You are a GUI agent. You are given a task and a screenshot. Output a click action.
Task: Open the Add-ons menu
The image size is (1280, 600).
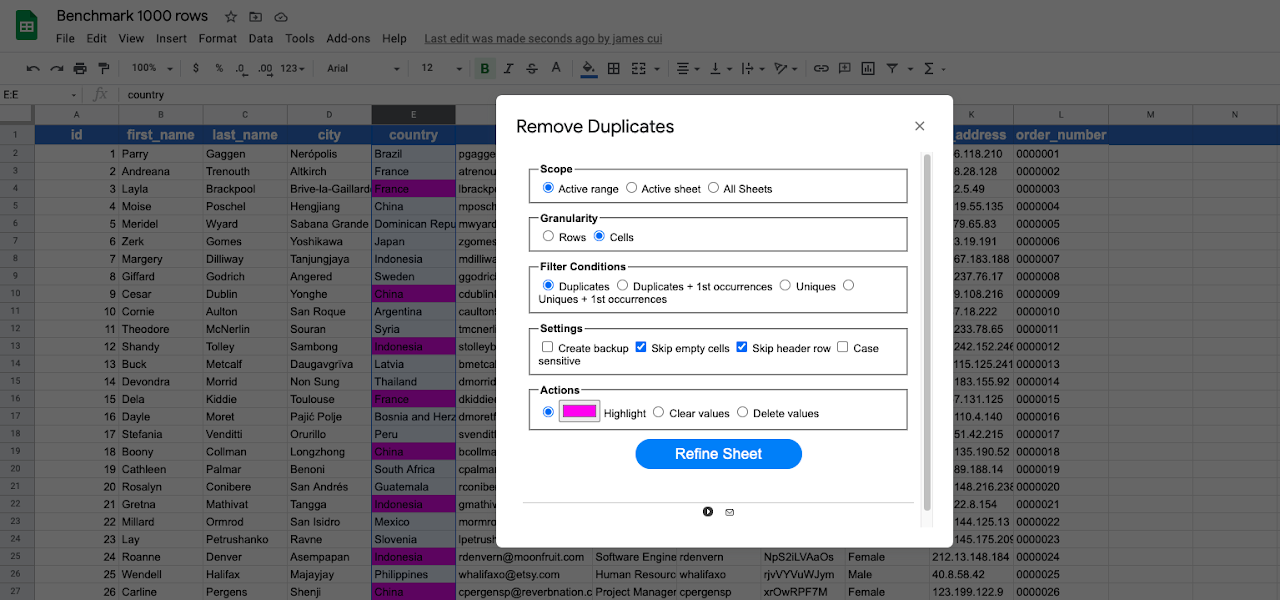pos(348,39)
